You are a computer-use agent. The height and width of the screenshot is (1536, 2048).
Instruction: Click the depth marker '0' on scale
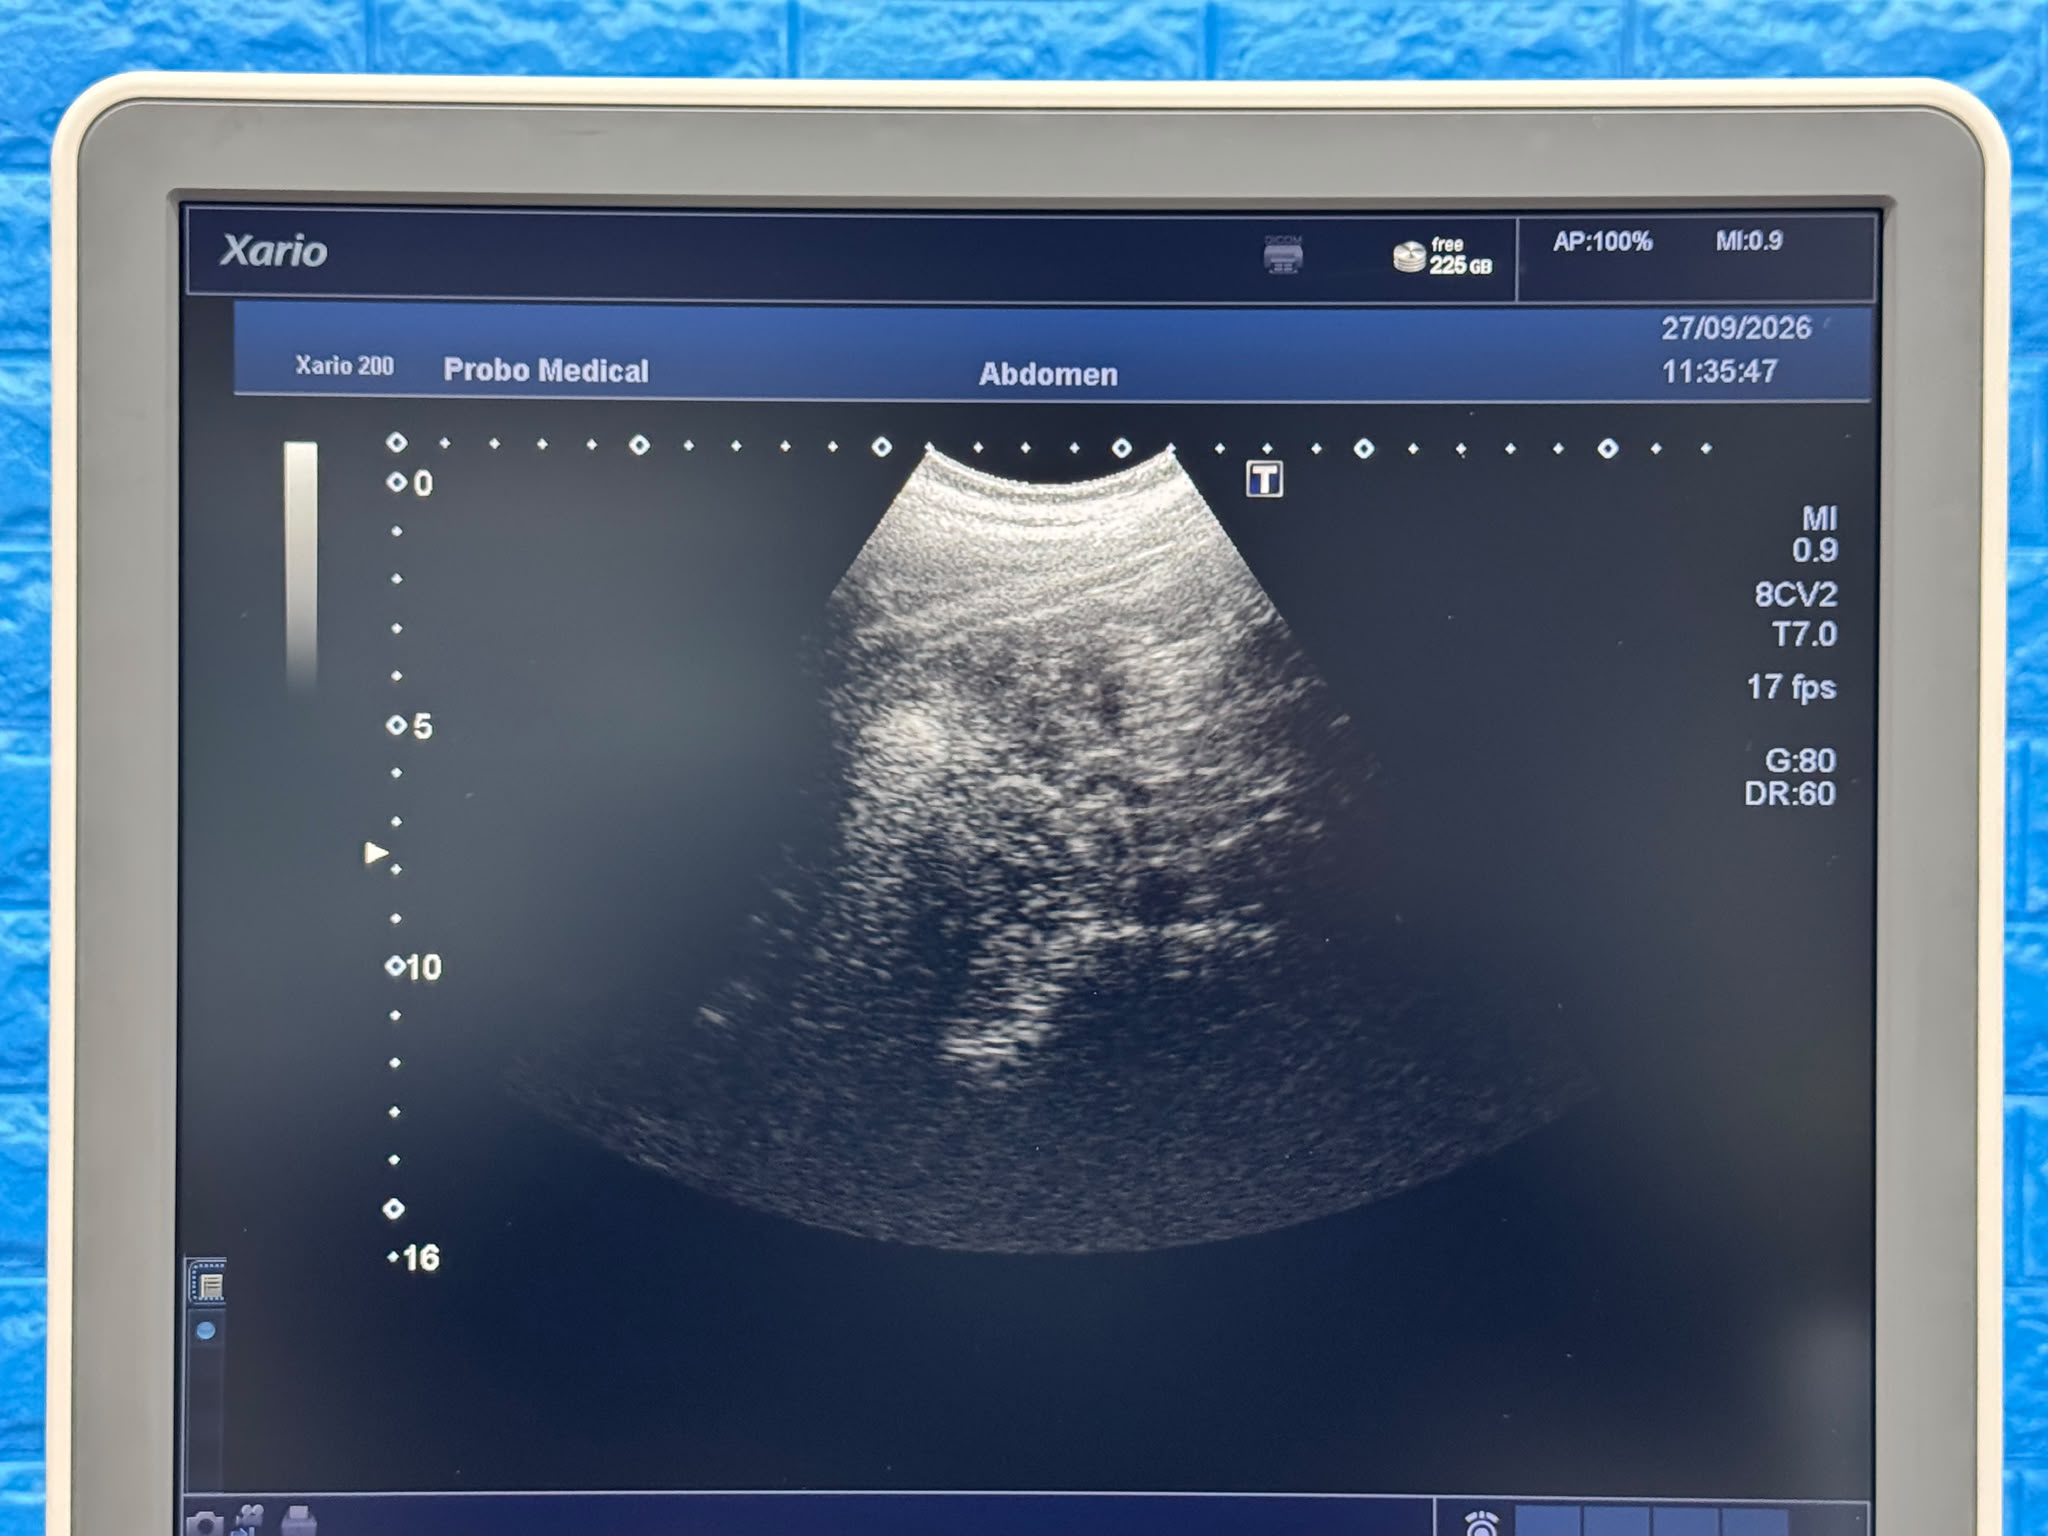[x=423, y=484]
